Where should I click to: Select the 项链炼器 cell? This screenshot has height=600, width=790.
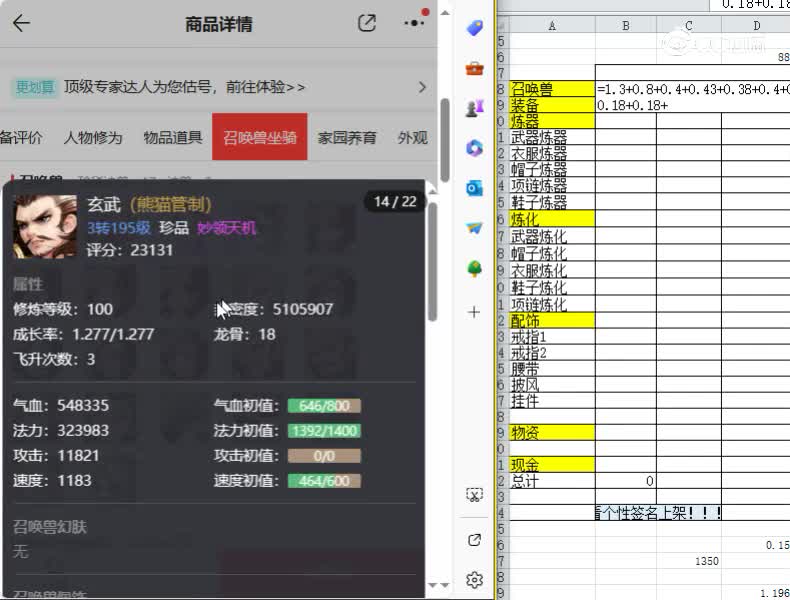tap(552, 185)
